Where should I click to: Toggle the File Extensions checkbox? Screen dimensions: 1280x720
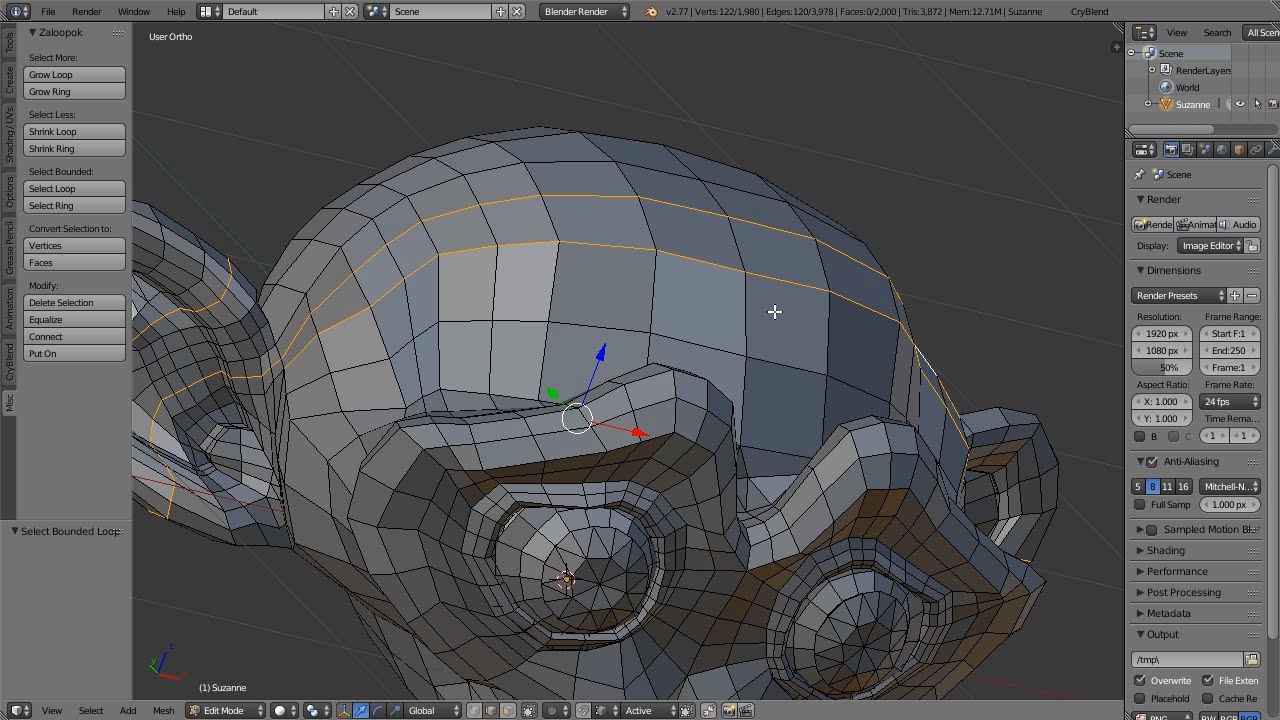[x=1208, y=681]
